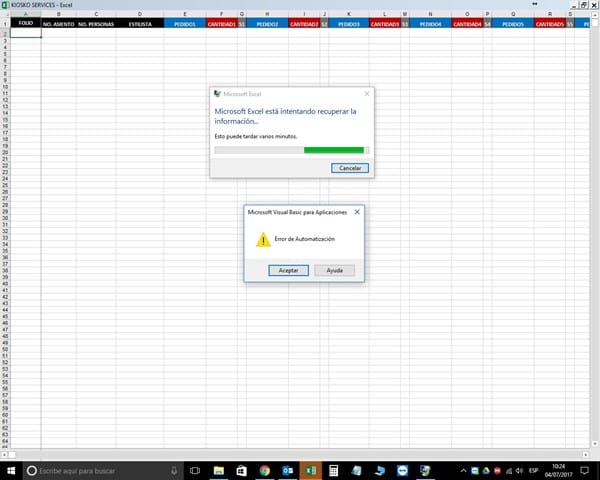Open TeamViewer from the taskbar

[402, 470]
